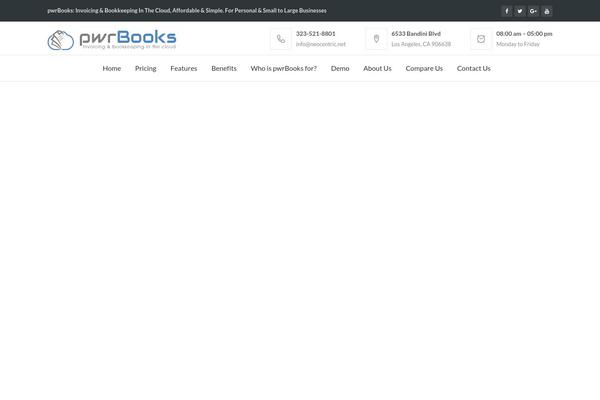
Task: Click the pwrBooks cloud logo
Action: pos(60,40)
